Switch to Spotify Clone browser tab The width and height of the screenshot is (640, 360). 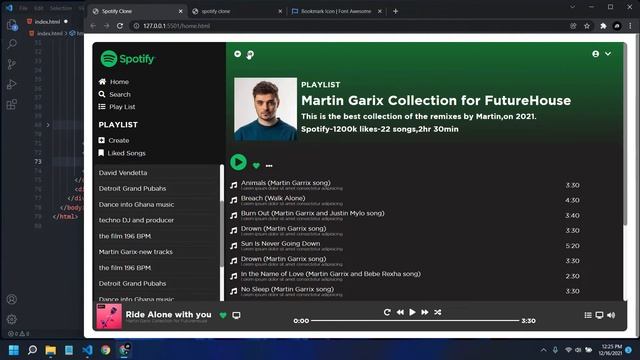coord(137,11)
